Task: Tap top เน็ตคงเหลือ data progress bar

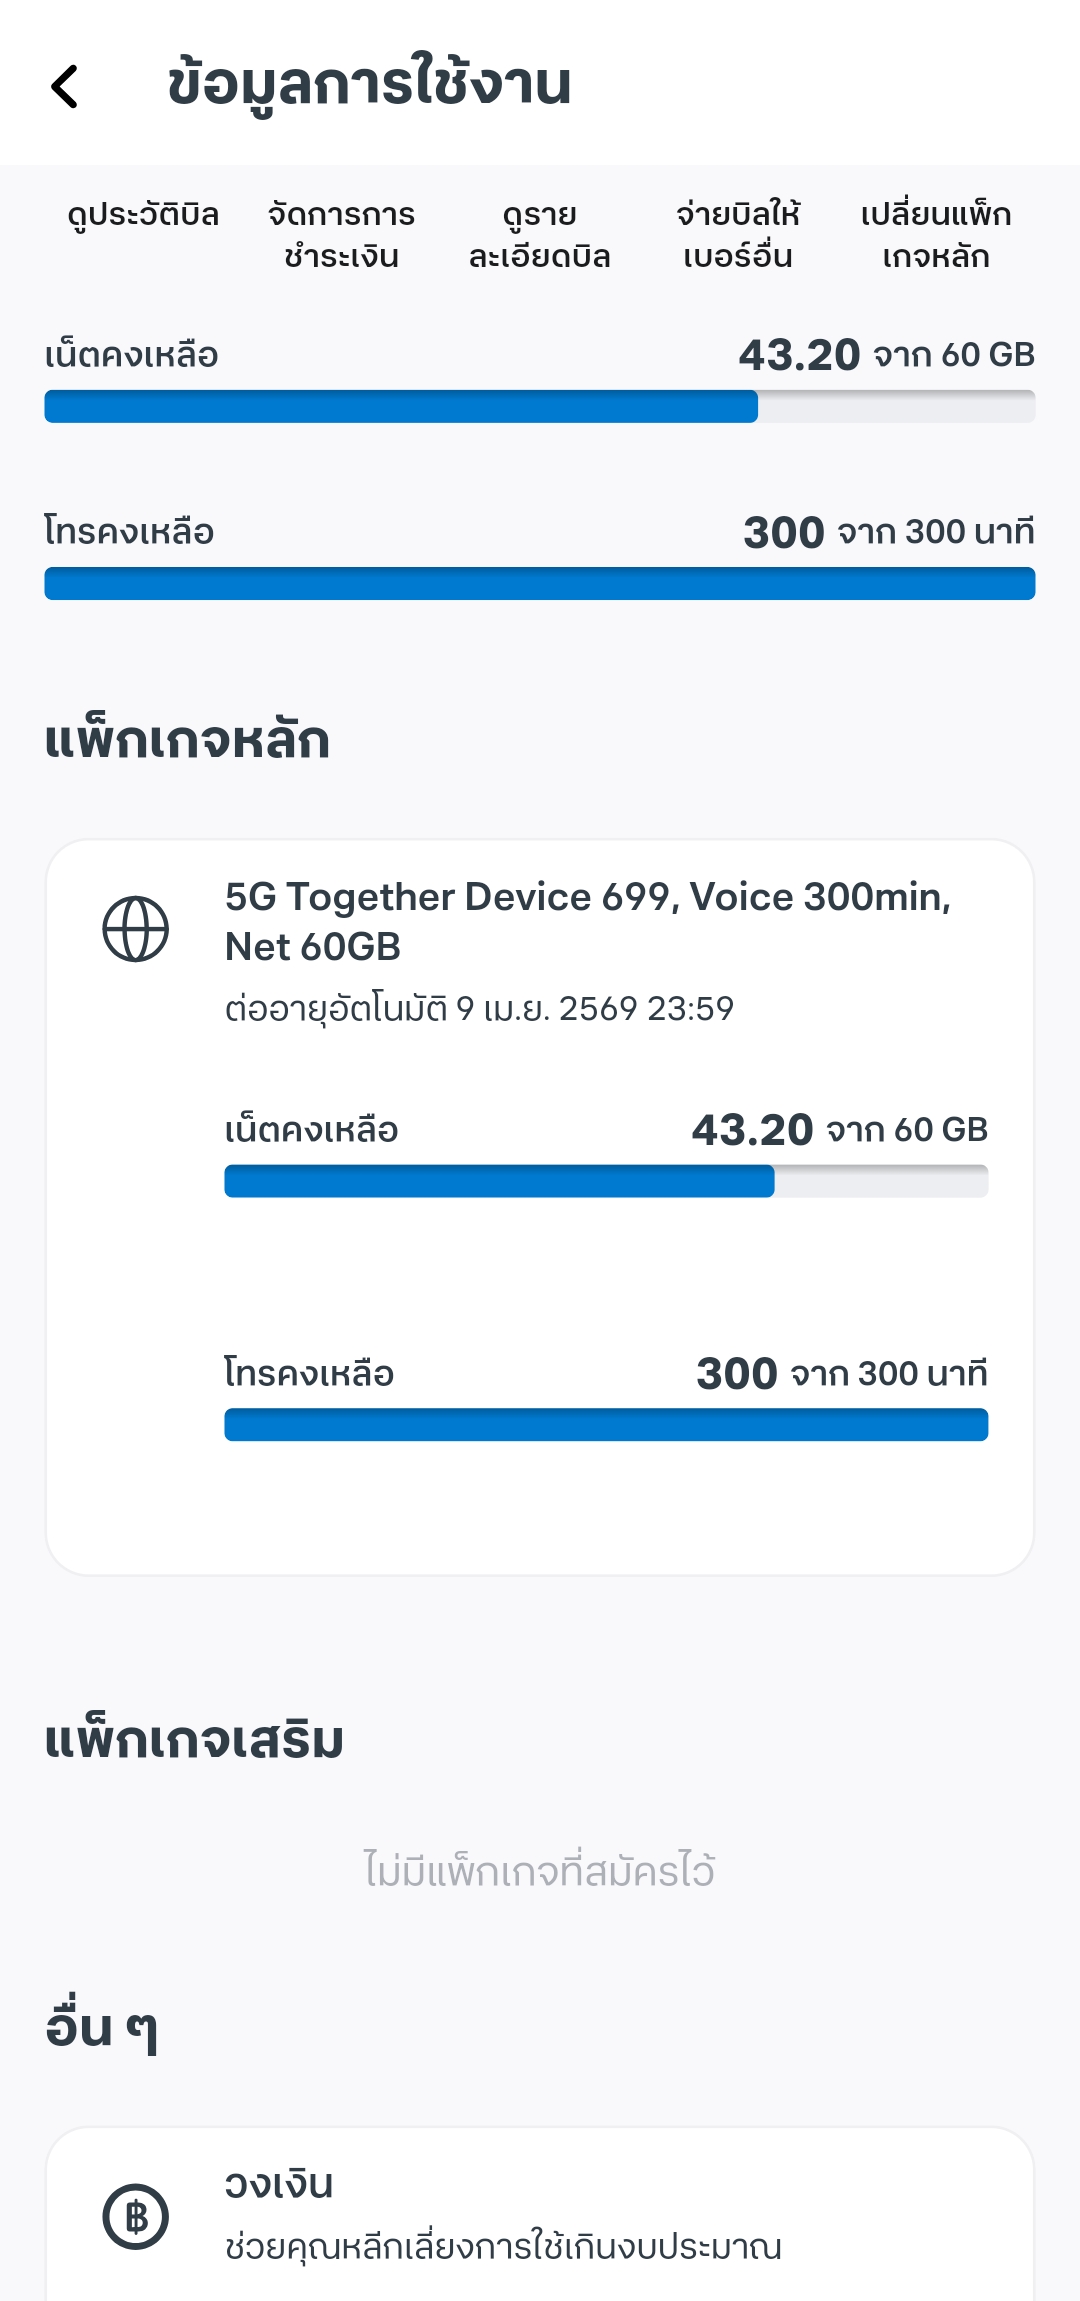Action: (540, 407)
